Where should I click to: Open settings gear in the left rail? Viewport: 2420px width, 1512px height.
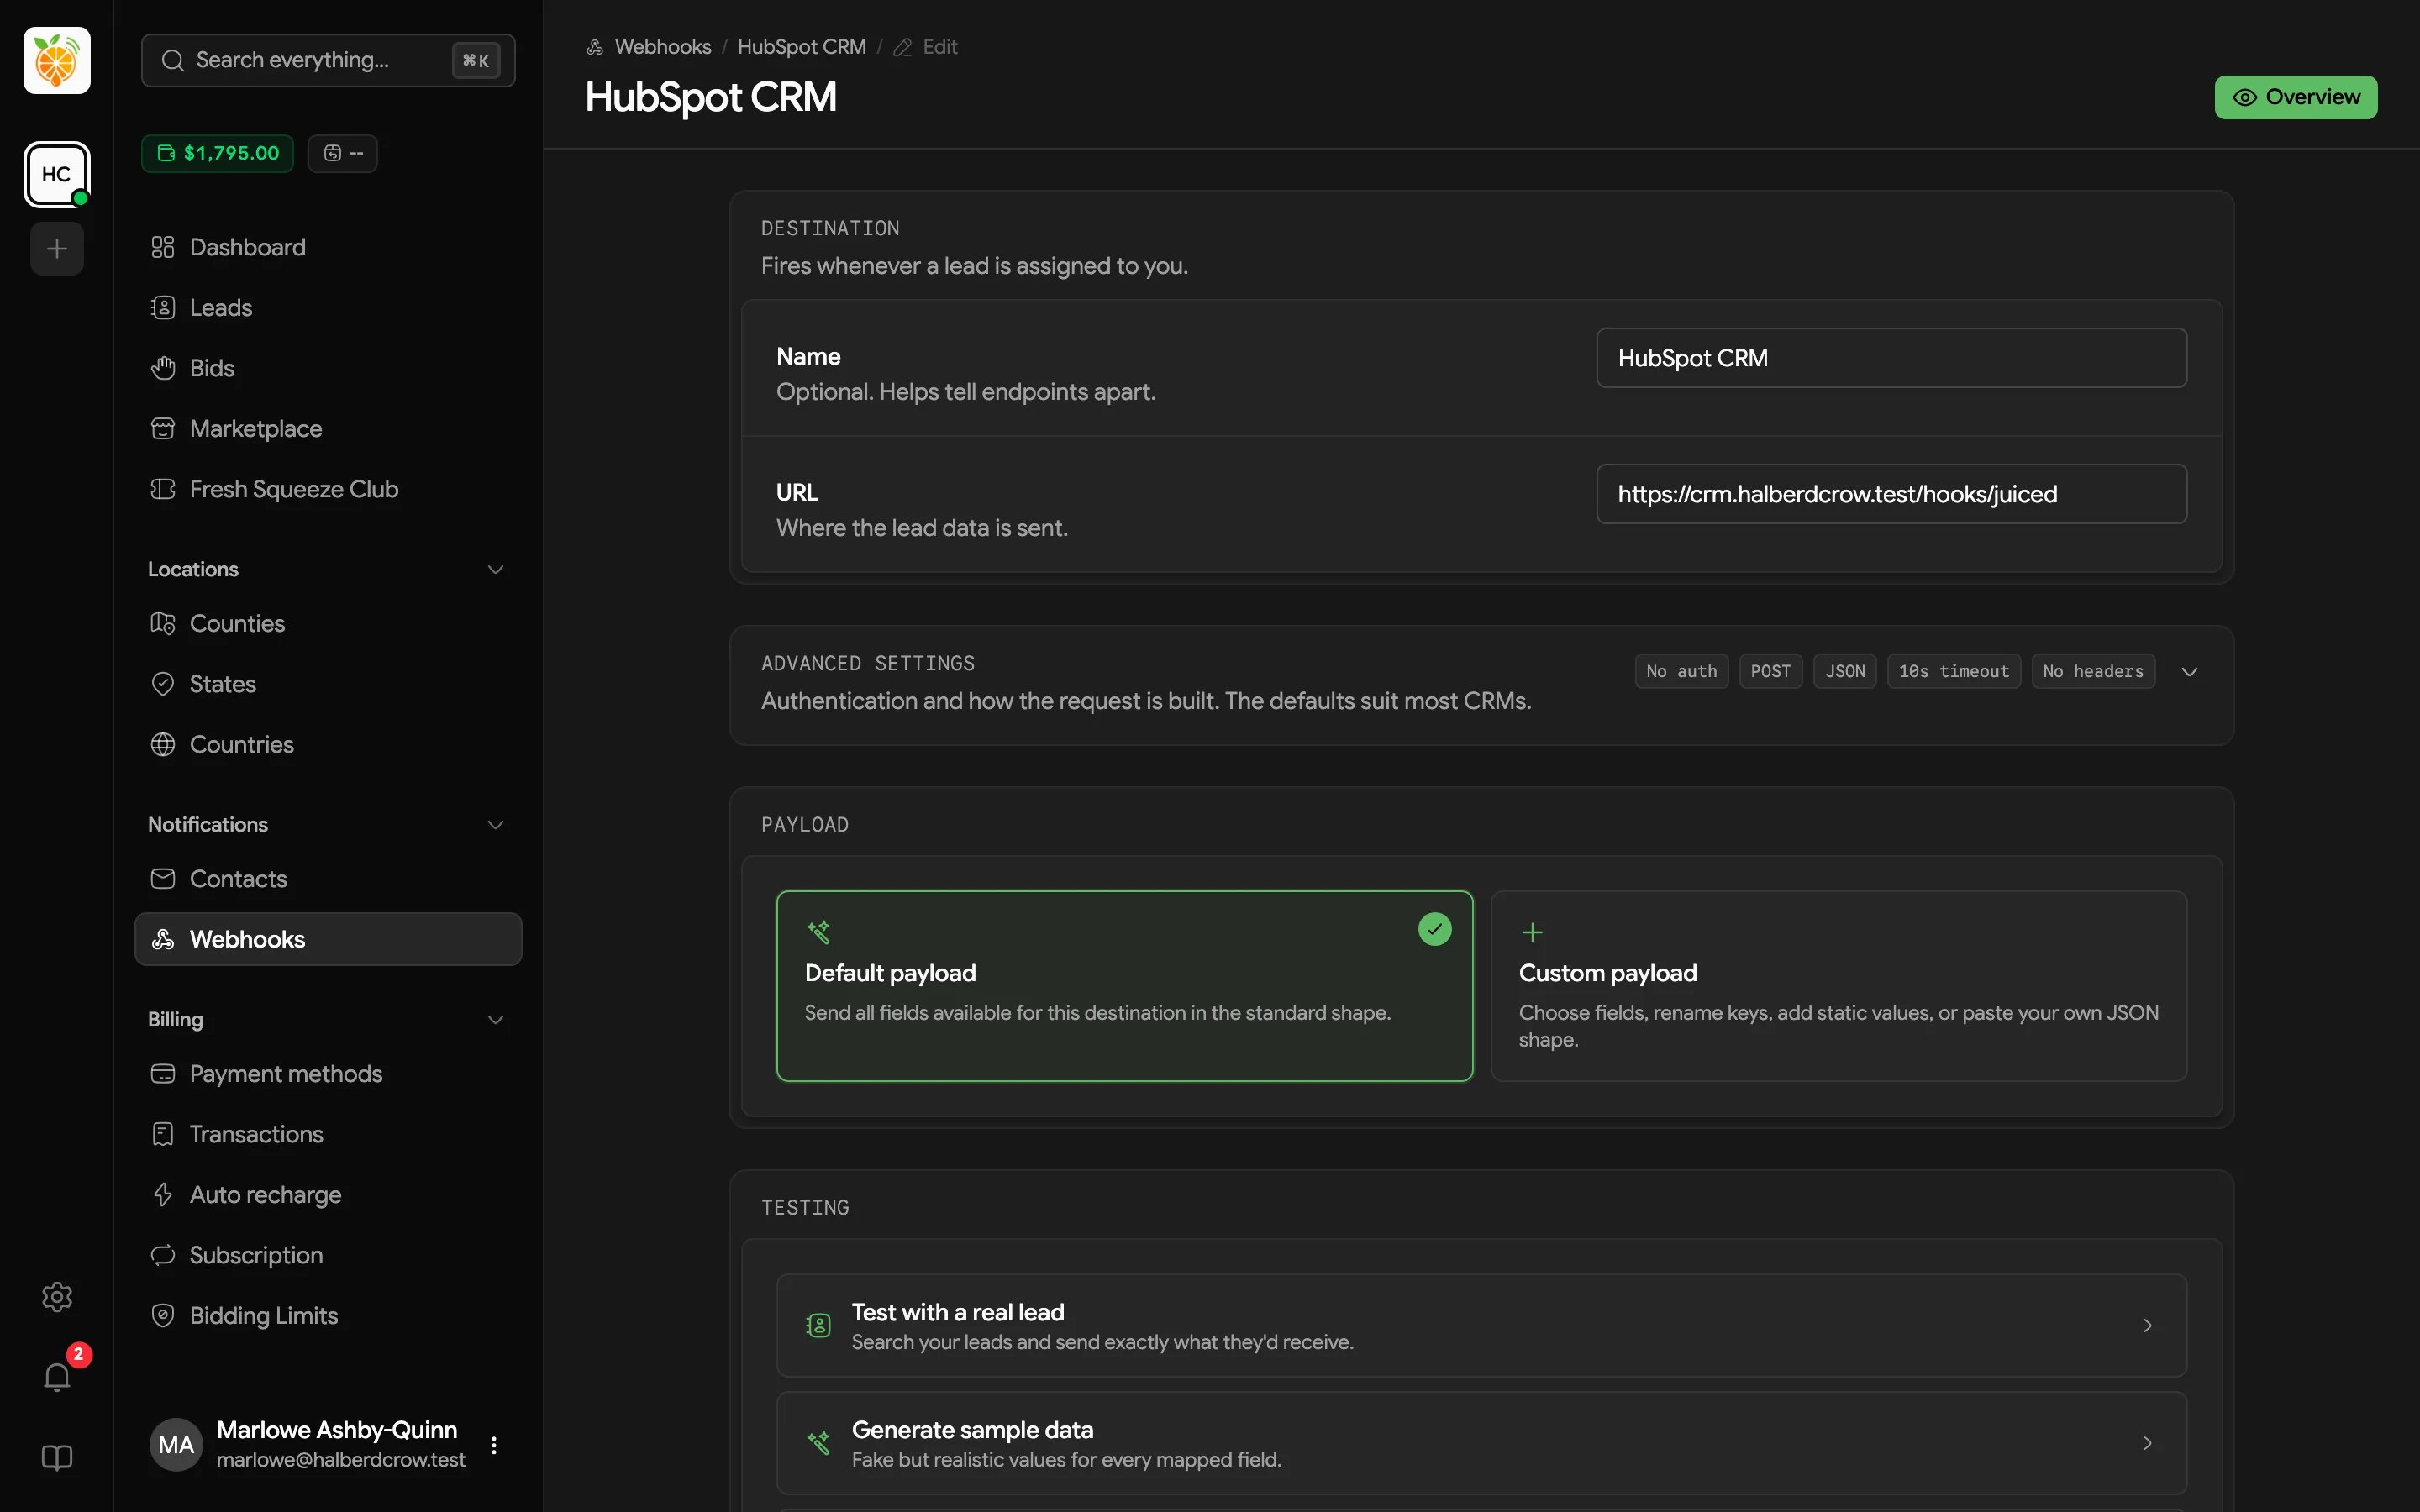tap(56, 1297)
